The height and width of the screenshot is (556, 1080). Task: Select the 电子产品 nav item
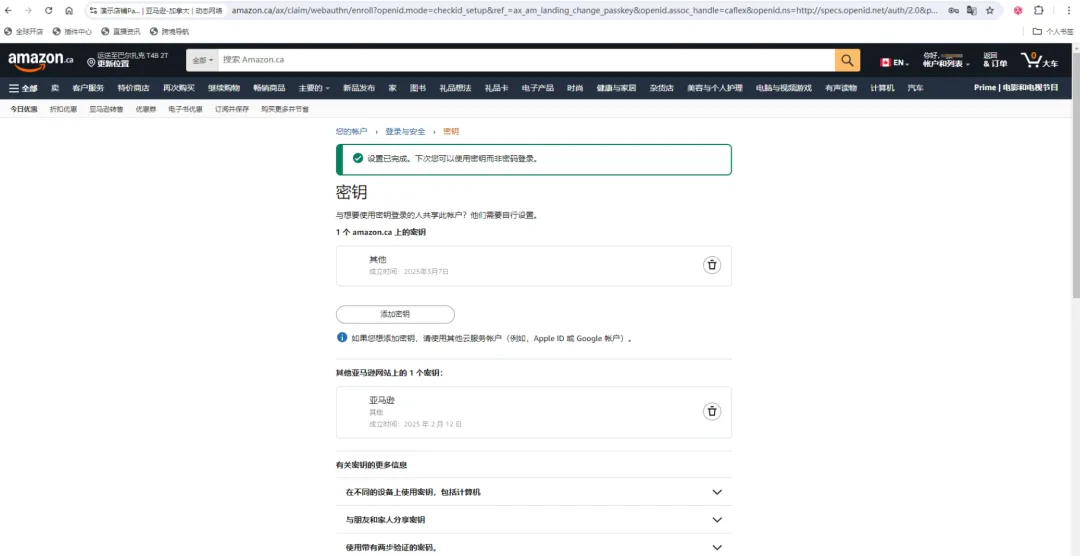click(537, 88)
